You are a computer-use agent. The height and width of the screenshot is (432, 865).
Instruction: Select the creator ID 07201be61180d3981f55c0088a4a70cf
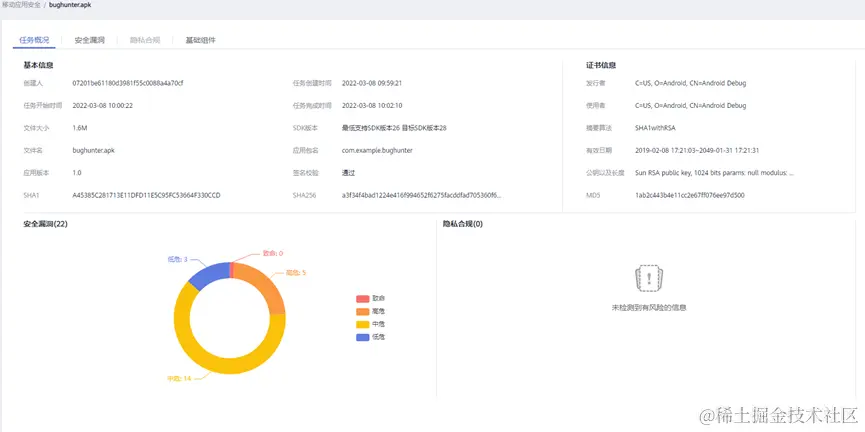point(128,83)
